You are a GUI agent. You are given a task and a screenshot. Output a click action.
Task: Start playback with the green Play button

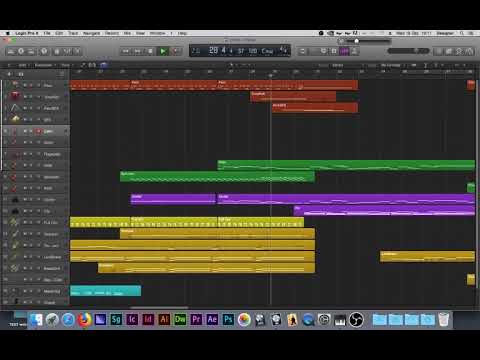[x=163, y=51]
